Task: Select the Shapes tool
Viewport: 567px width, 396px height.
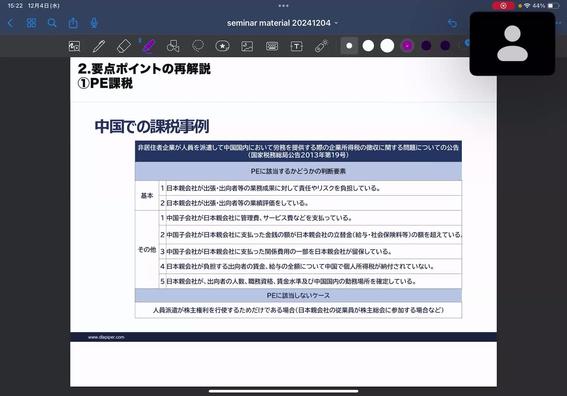Action: point(173,46)
